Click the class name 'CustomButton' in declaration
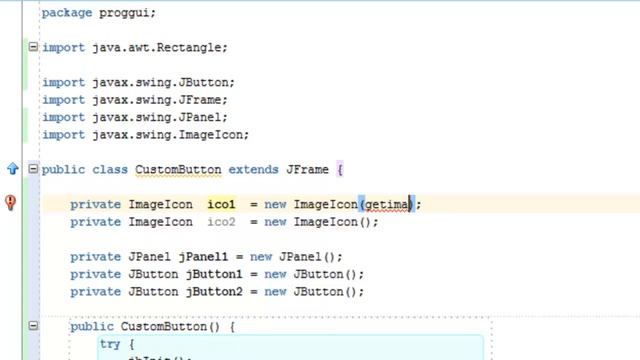Screen dimensions: 640x360 tap(178, 170)
